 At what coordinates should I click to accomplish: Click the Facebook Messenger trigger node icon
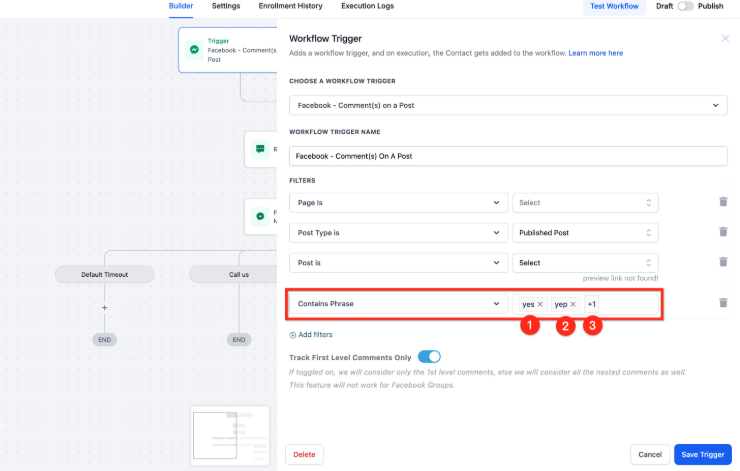click(x=195, y=48)
